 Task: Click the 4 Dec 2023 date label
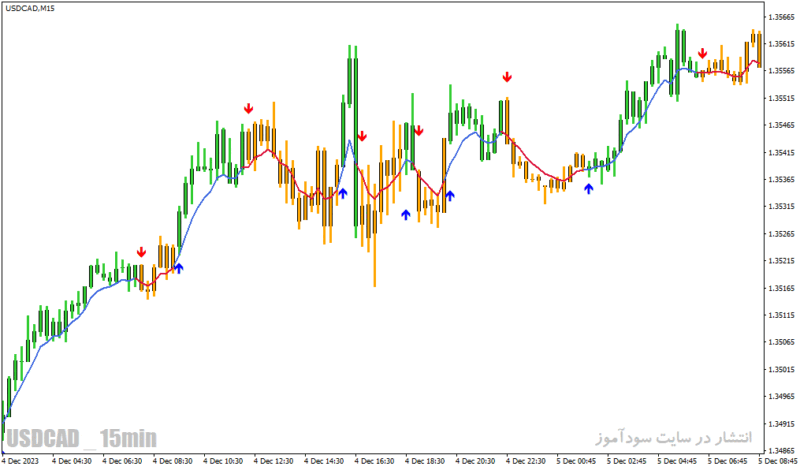(x=20, y=461)
